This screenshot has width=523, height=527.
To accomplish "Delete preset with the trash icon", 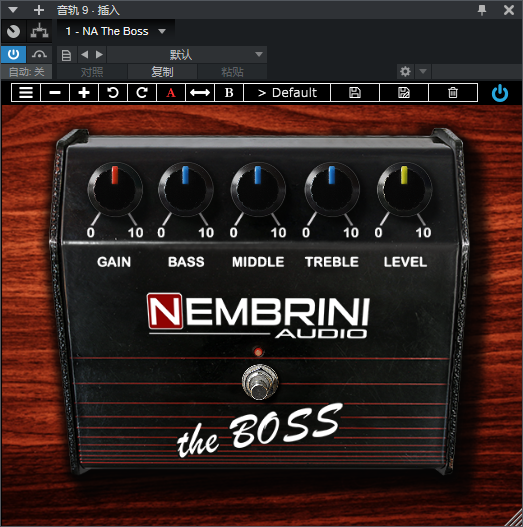I will 453,92.
